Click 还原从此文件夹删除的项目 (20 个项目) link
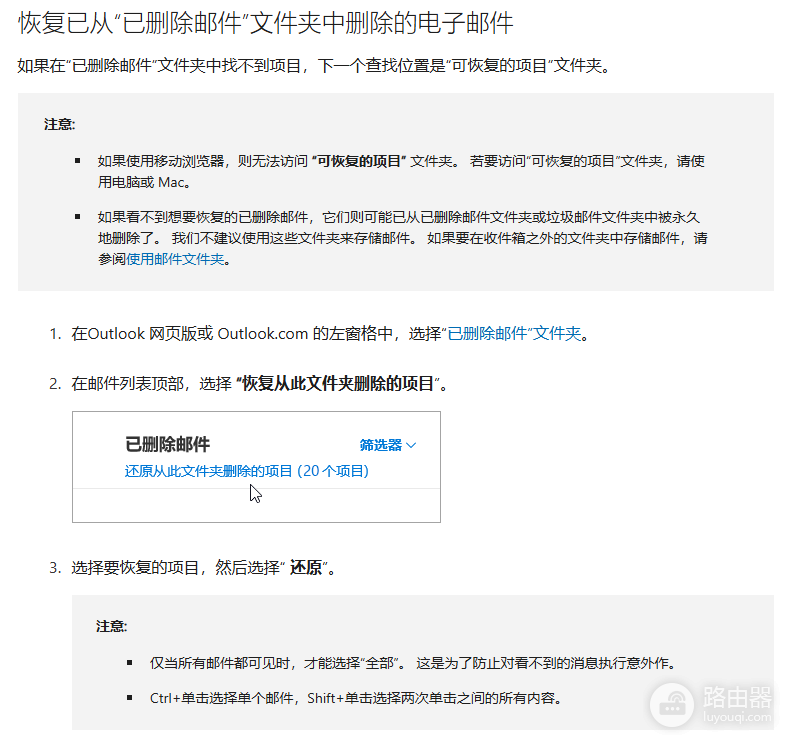This screenshot has height=745, width=790. coord(247,471)
